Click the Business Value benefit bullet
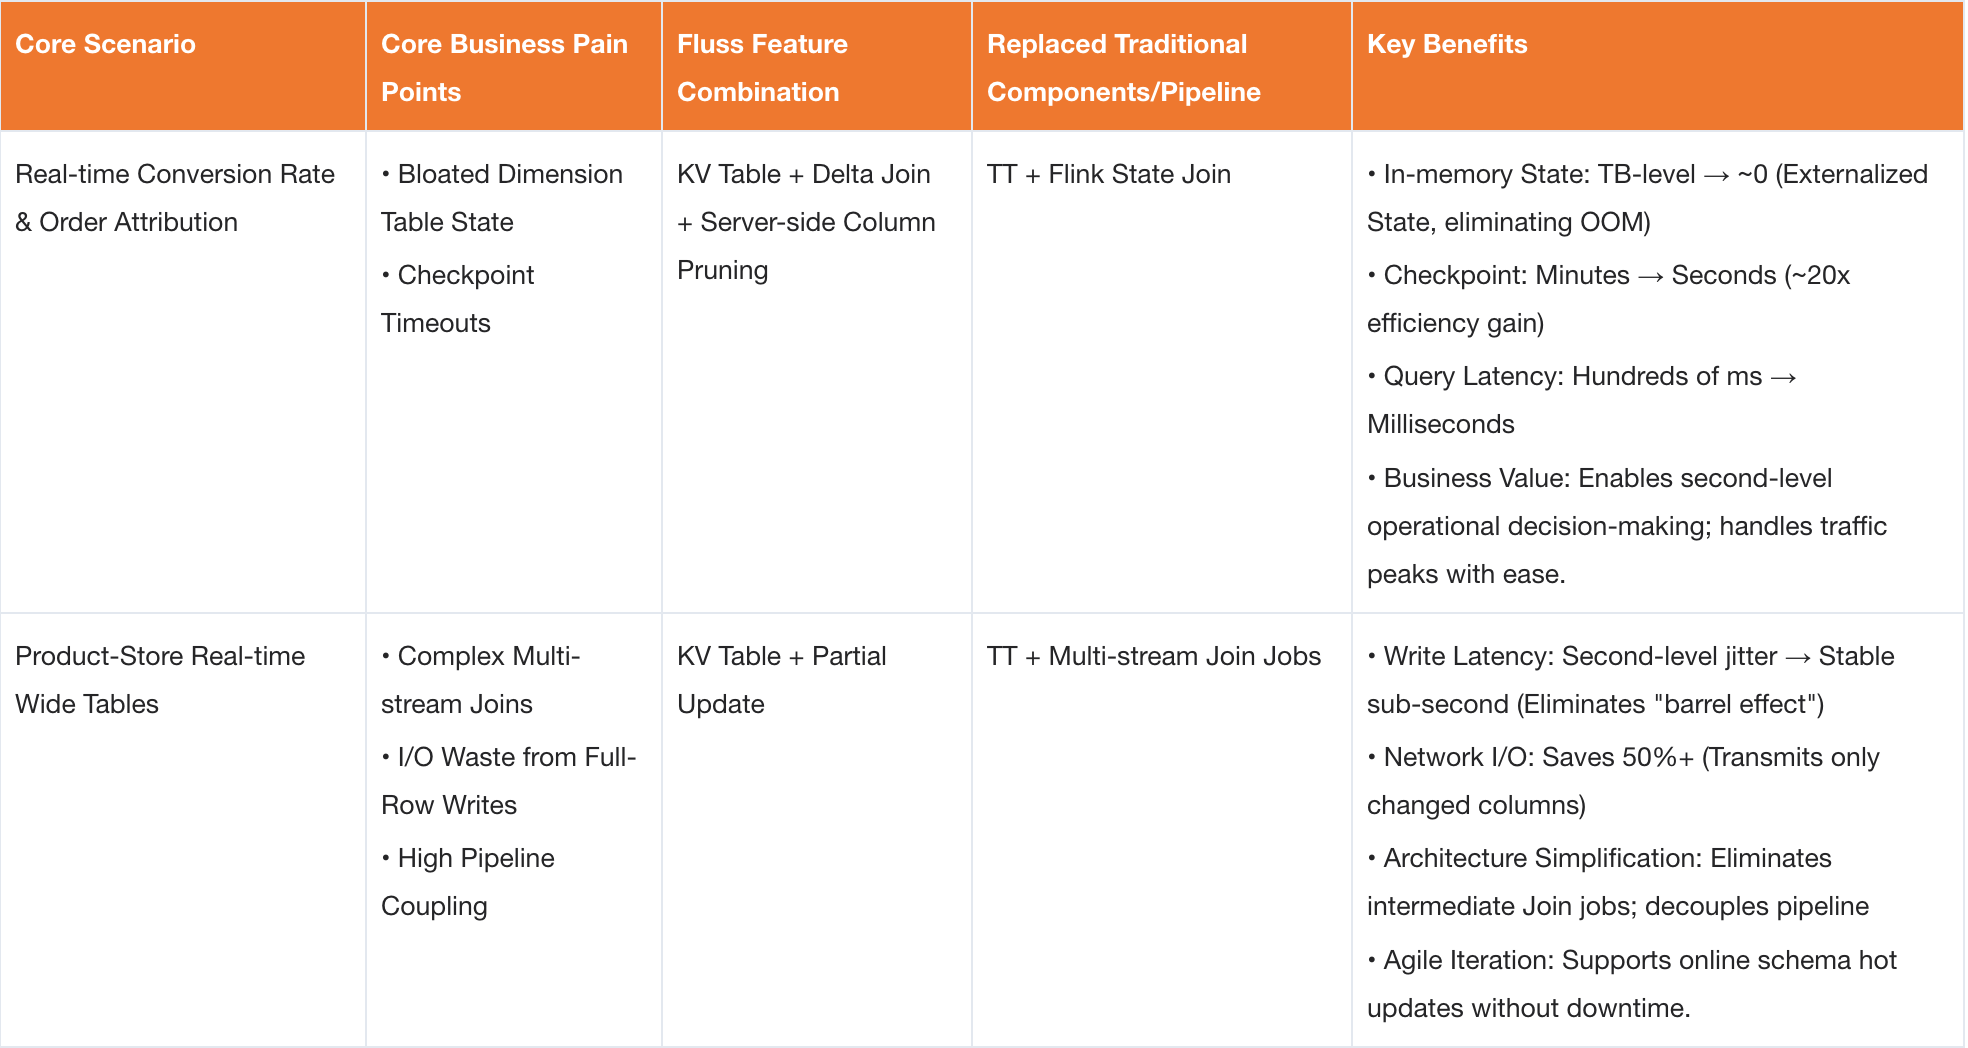This screenshot has height=1048, width=1968. (x=1626, y=526)
